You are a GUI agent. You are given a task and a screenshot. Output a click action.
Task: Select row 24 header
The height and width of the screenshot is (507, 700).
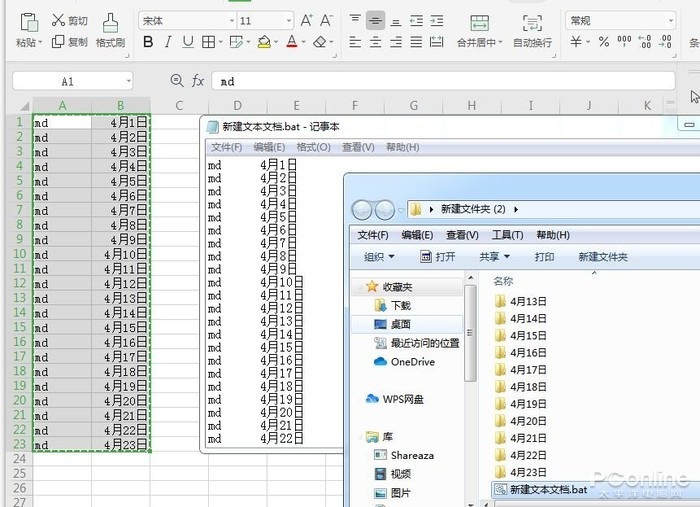[19, 459]
